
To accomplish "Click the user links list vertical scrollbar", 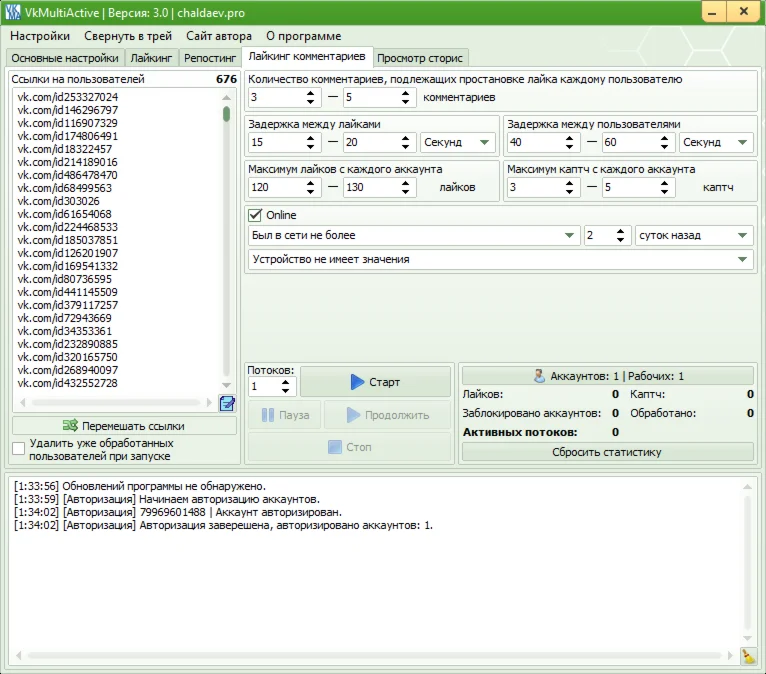I will pos(227,250).
